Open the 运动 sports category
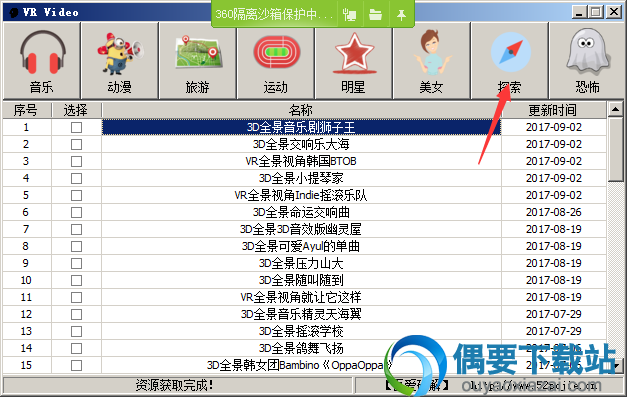Image resolution: width=627 pixels, height=397 pixels. pyautogui.click(x=276, y=60)
